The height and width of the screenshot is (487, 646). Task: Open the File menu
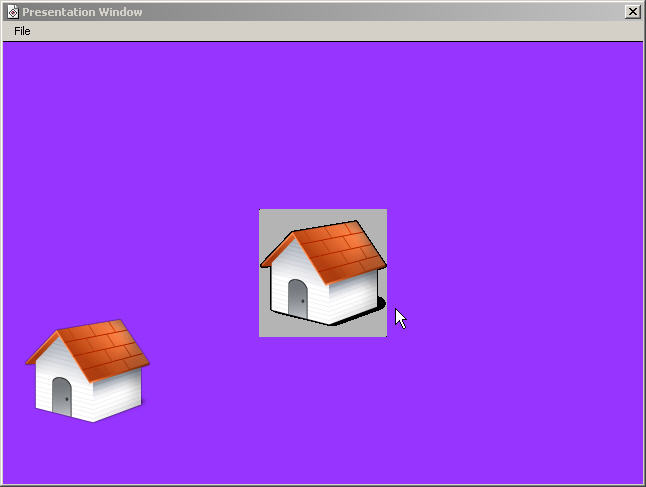[x=22, y=31]
